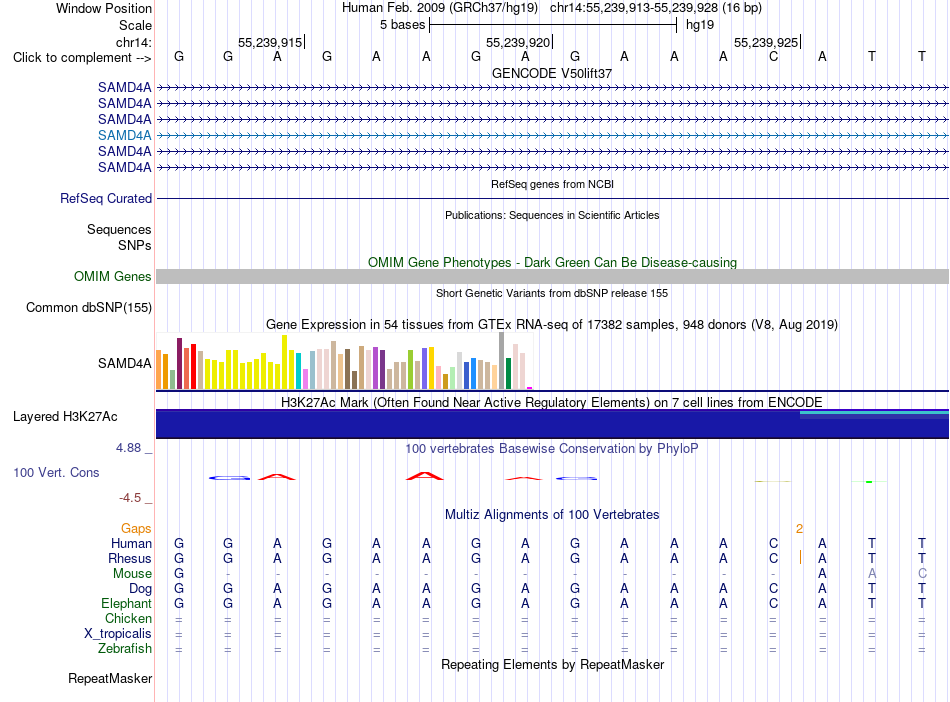950x702 pixels.
Task: Click the tallest gray bar in the GTEx chart
Action: [x=502, y=360]
